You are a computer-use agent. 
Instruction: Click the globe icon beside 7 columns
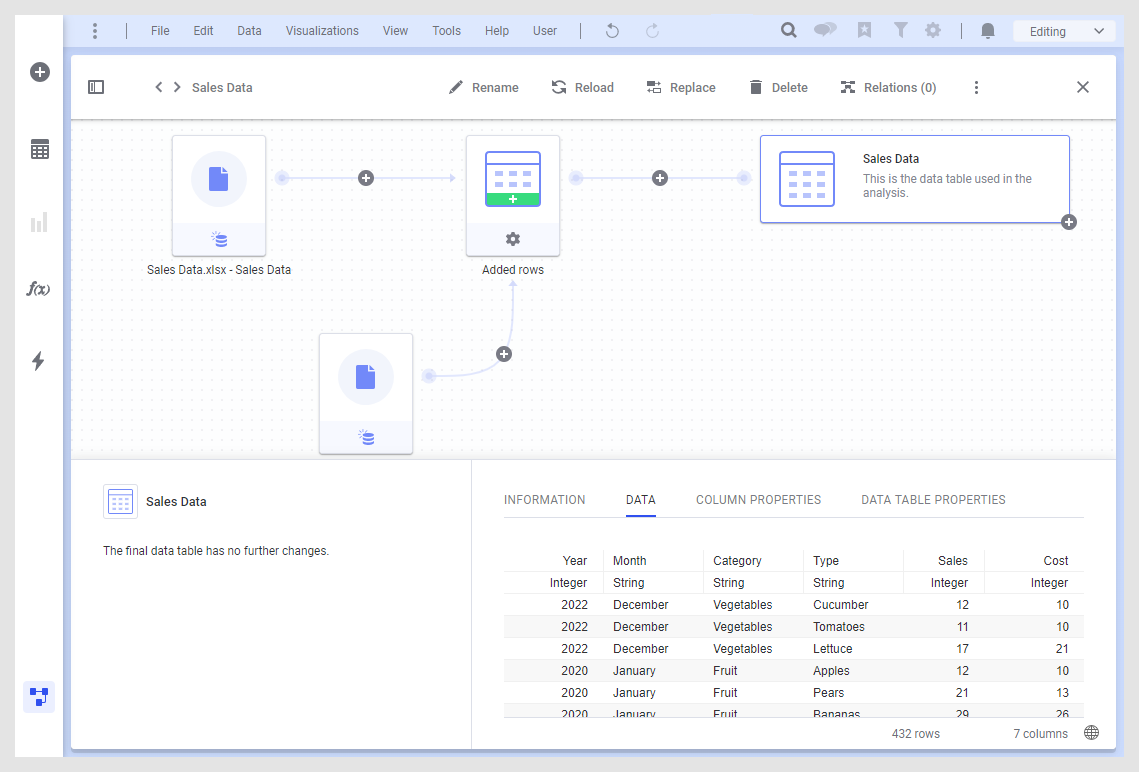click(x=1091, y=733)
